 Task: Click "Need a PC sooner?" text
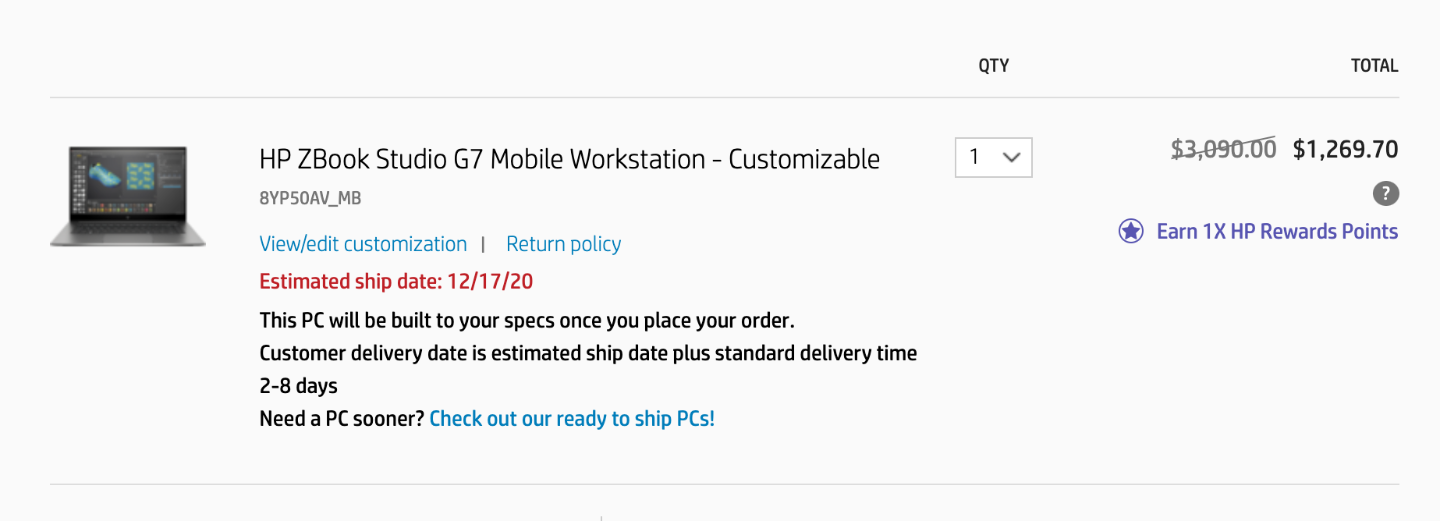(342, 418)
